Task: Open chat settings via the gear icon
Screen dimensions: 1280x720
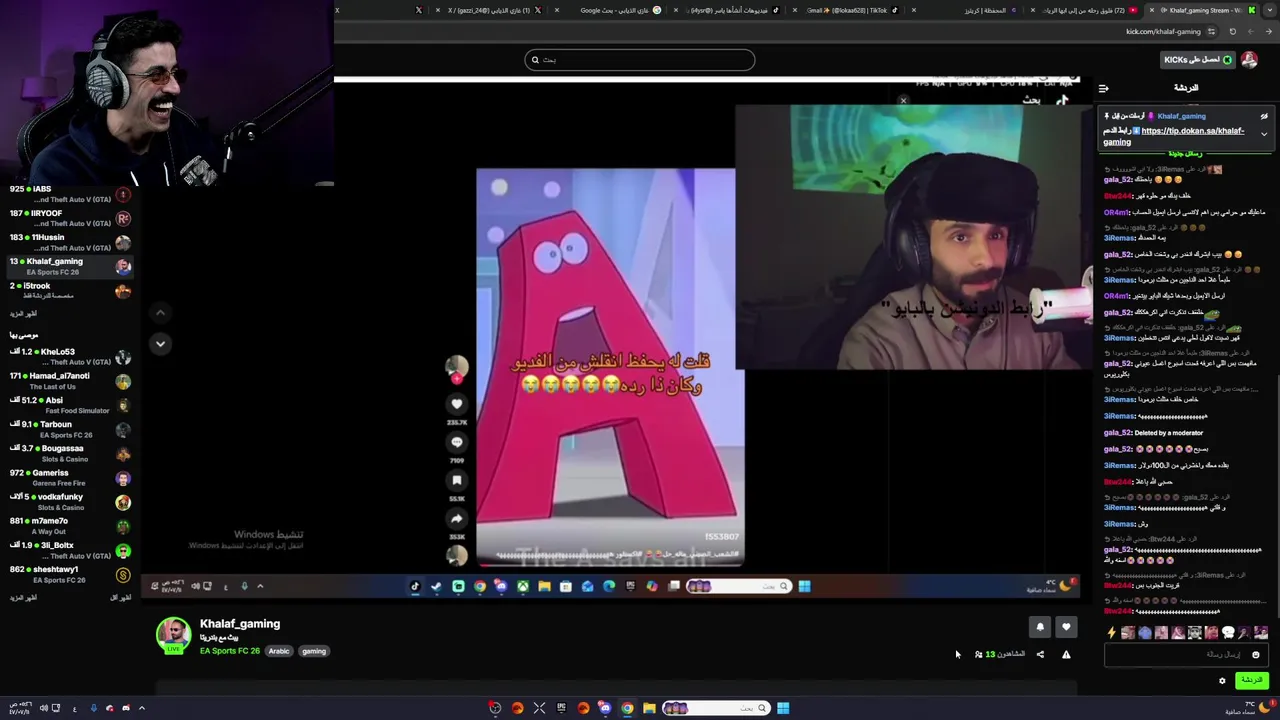Action: (x=1222, y=681)
